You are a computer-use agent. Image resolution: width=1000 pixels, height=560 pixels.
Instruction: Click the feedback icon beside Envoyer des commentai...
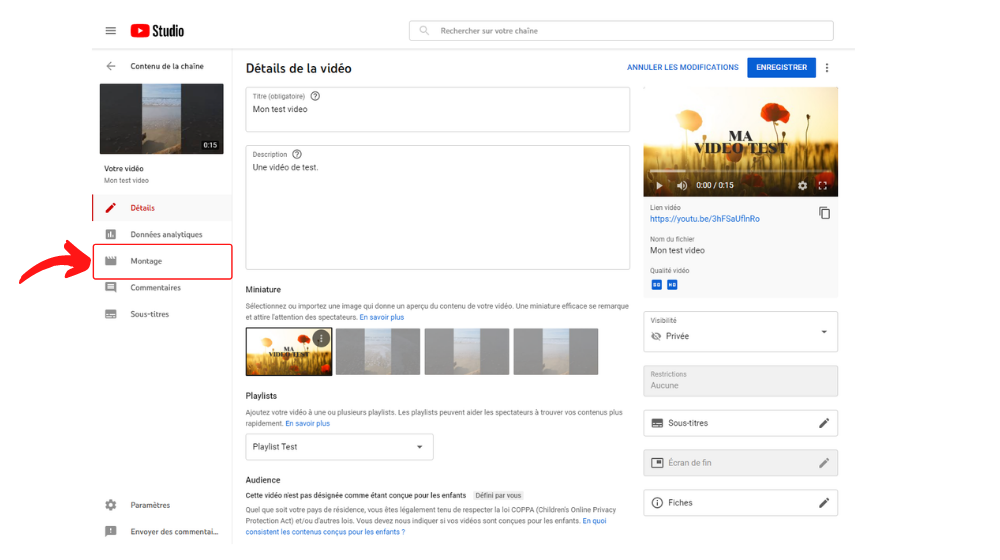110,531
